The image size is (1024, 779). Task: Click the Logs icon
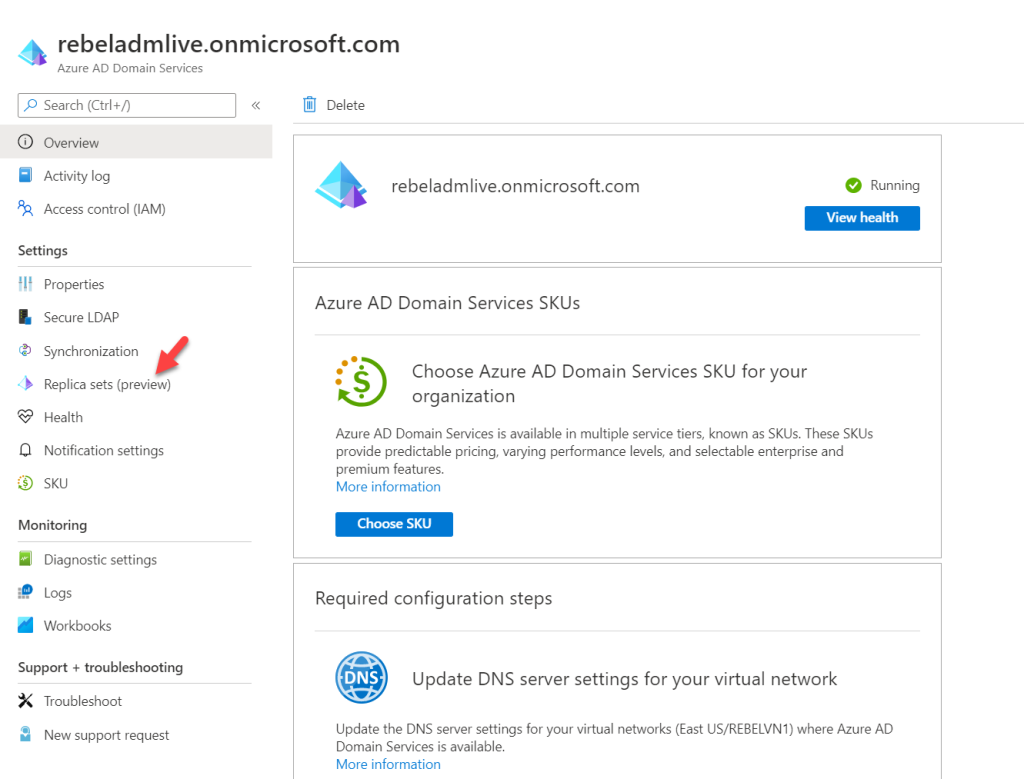coord(25,592)
